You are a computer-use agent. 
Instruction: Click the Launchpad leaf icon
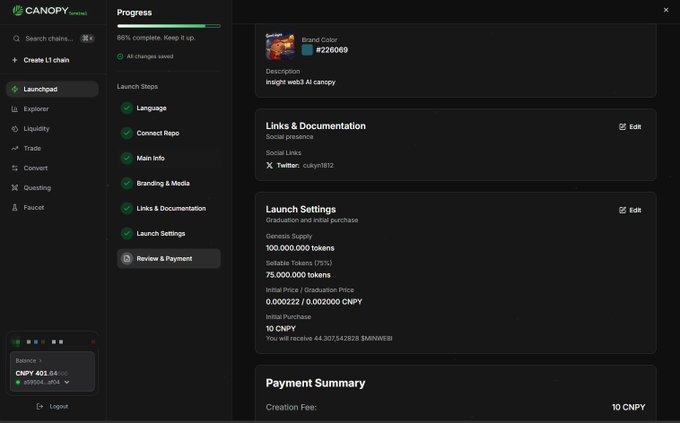point(15,89)
